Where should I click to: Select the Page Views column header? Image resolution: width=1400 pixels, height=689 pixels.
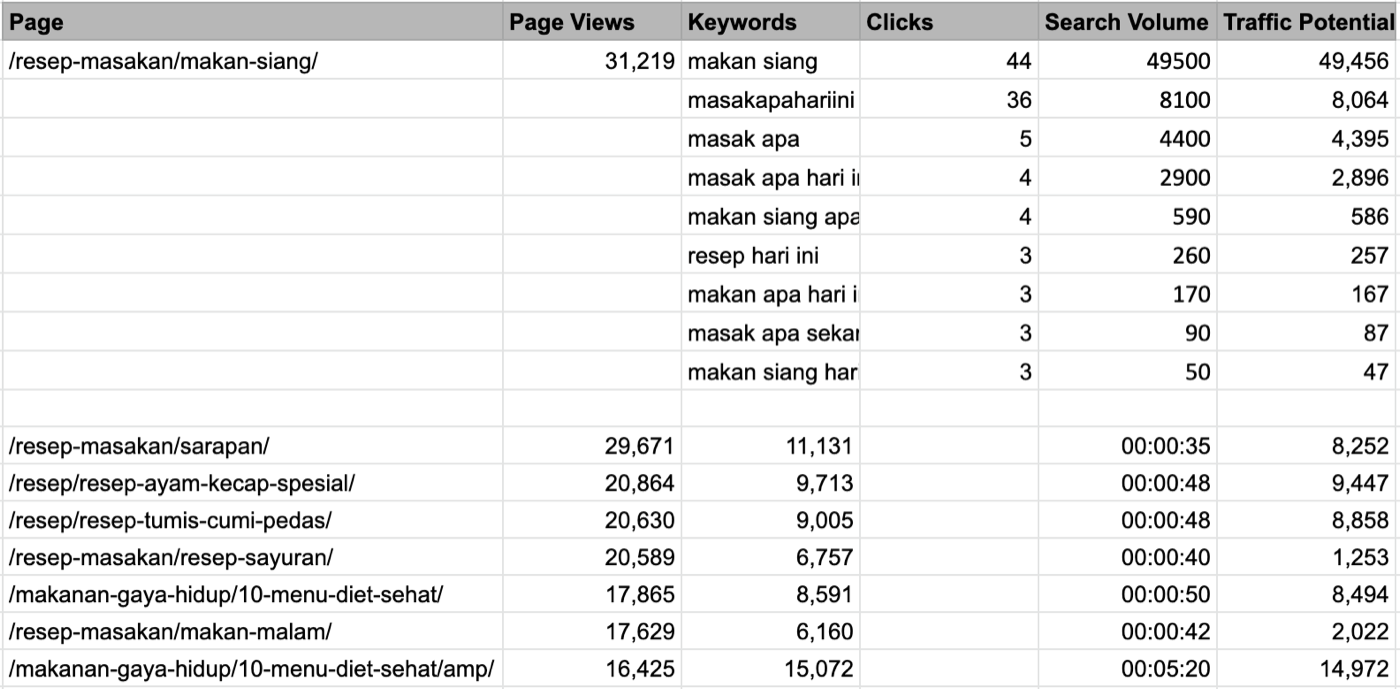coord(592,22)
